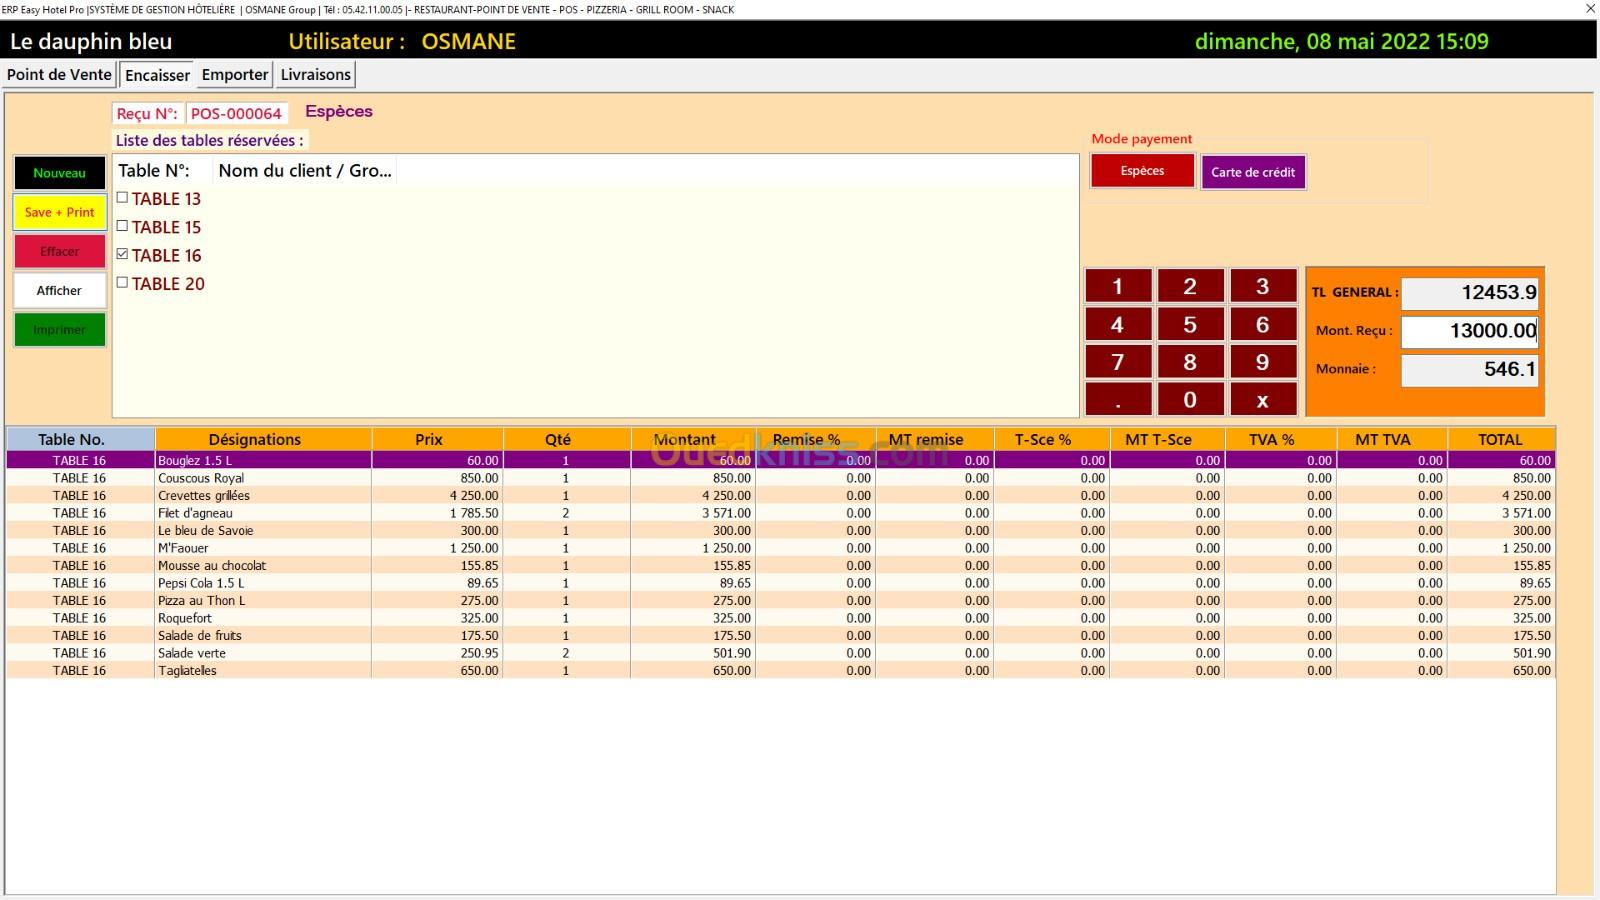The width and height of the screenshot is (1600, 900).
Task: Check the TABLE 13 checkbox
Action: pyautogui.click(x=123, y=198)
